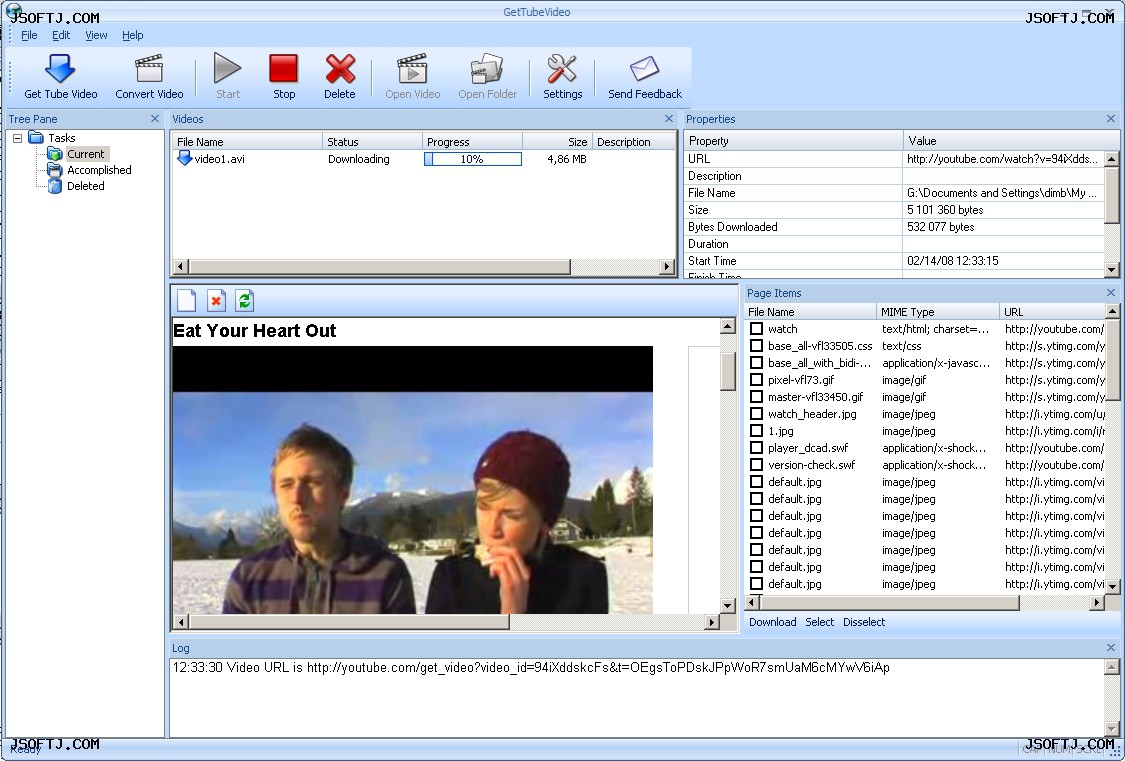
Task: Collapse the Tasks tree node
Action: coord(18,138)
